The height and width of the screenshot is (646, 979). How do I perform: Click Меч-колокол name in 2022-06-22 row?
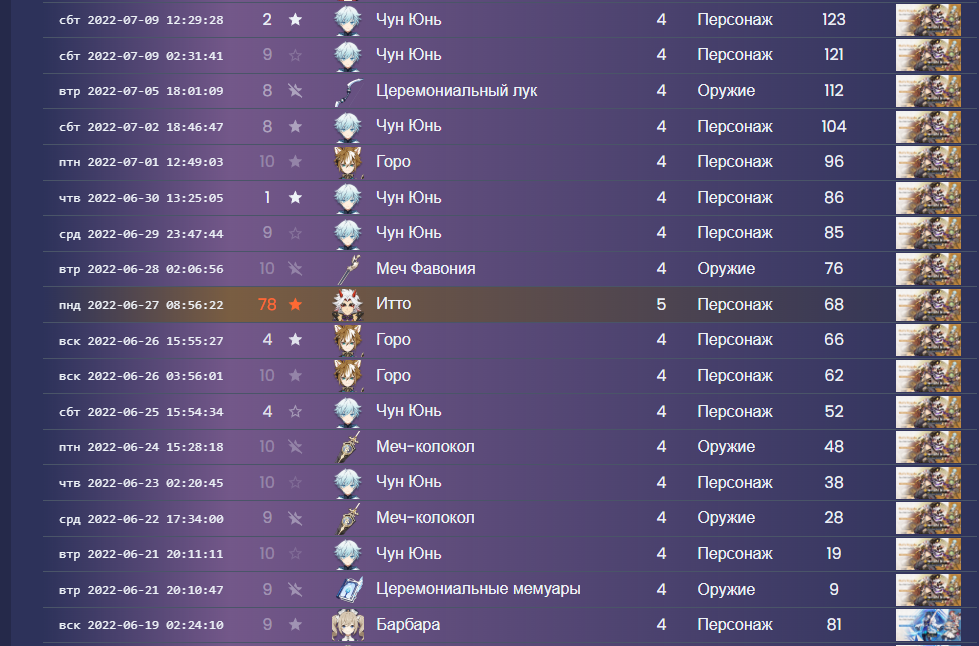(x=425, y=518)
